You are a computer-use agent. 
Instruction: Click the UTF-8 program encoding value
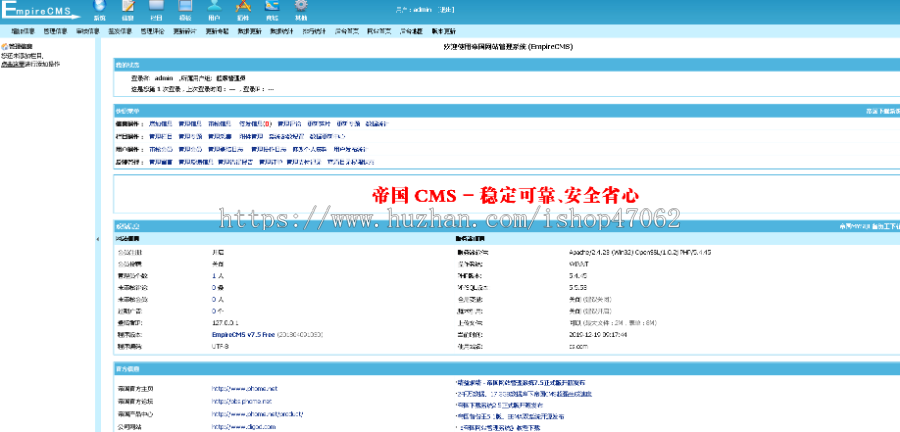[220, 347]
